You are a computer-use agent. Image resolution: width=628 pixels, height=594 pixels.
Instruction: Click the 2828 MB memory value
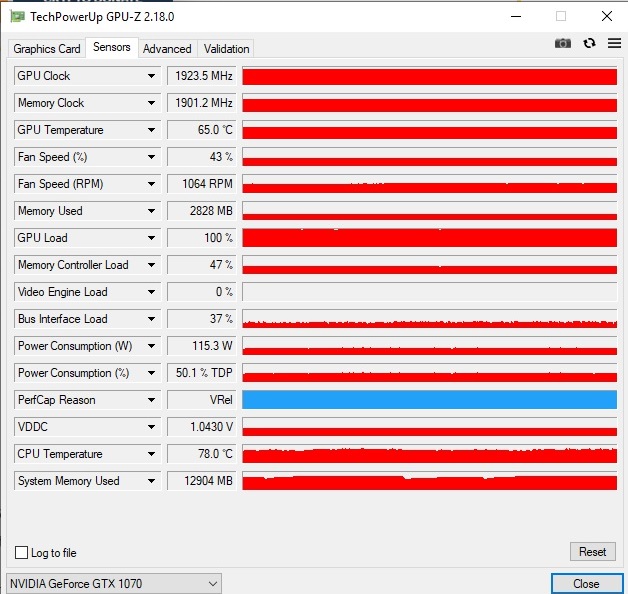point(201,211)
